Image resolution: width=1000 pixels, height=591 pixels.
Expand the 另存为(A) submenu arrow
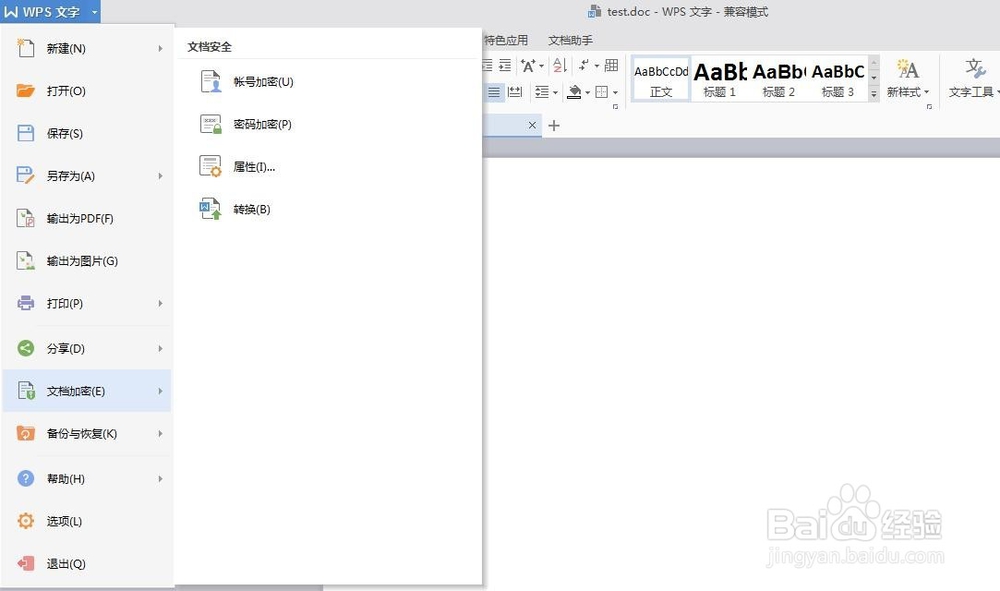tap(160, 176)
